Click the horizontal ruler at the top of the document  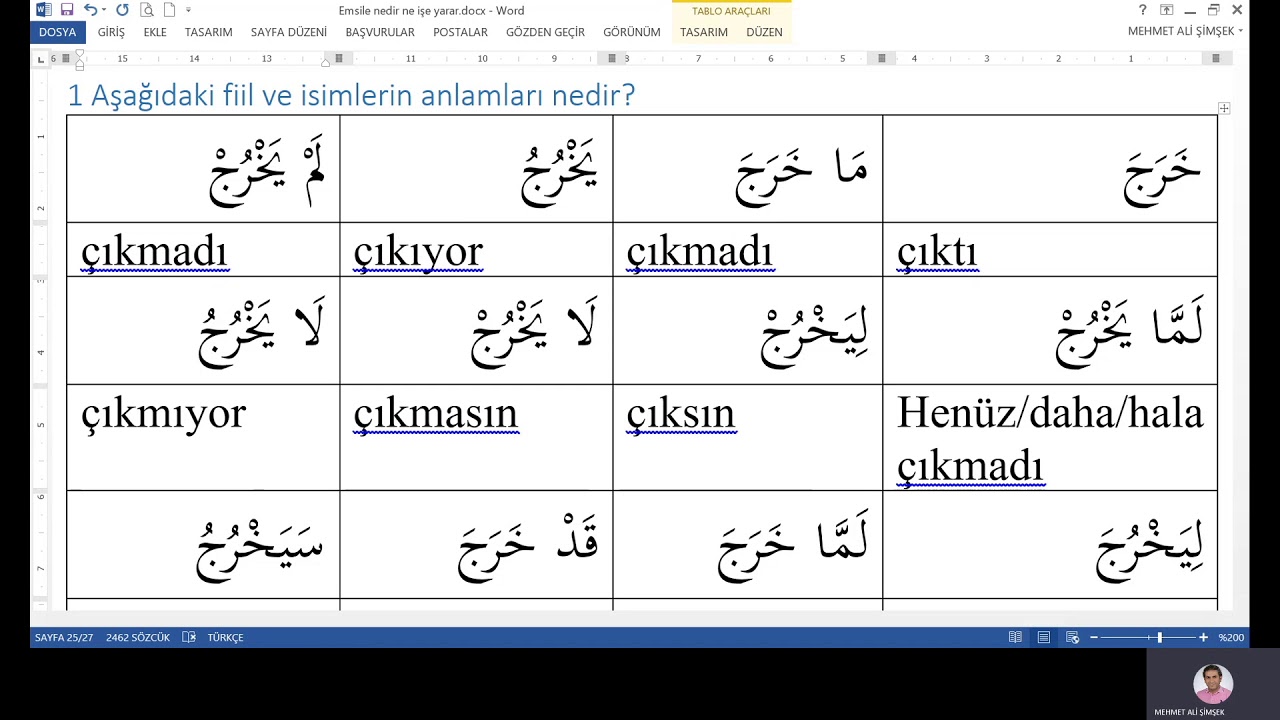coord(640,59)
